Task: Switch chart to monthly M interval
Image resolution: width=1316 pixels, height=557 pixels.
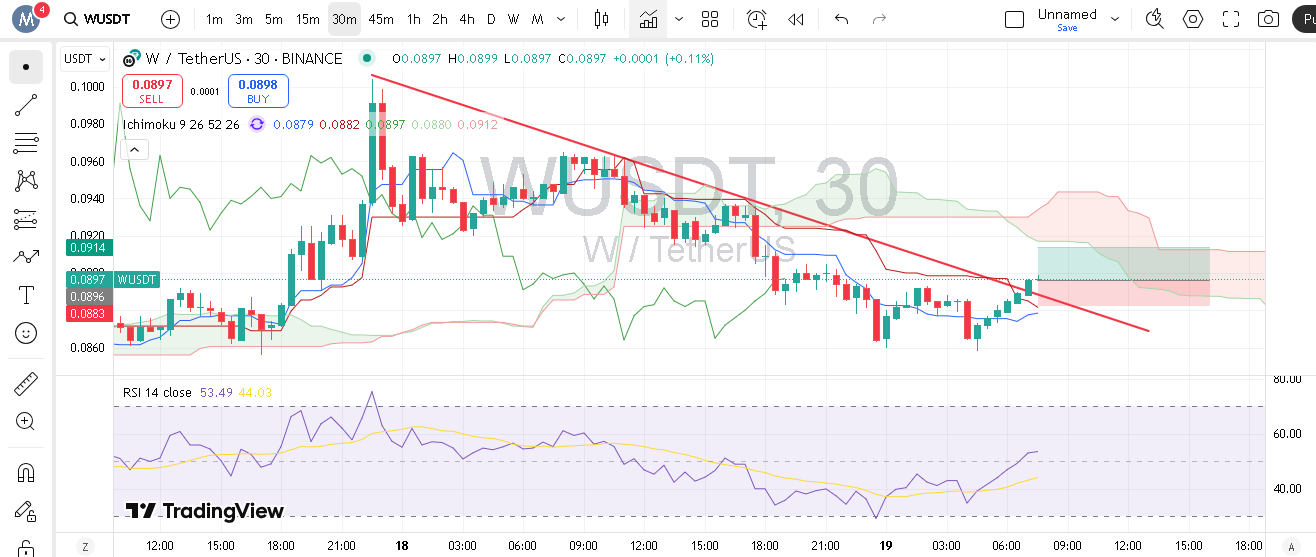Action: click(x=538, y=19)
